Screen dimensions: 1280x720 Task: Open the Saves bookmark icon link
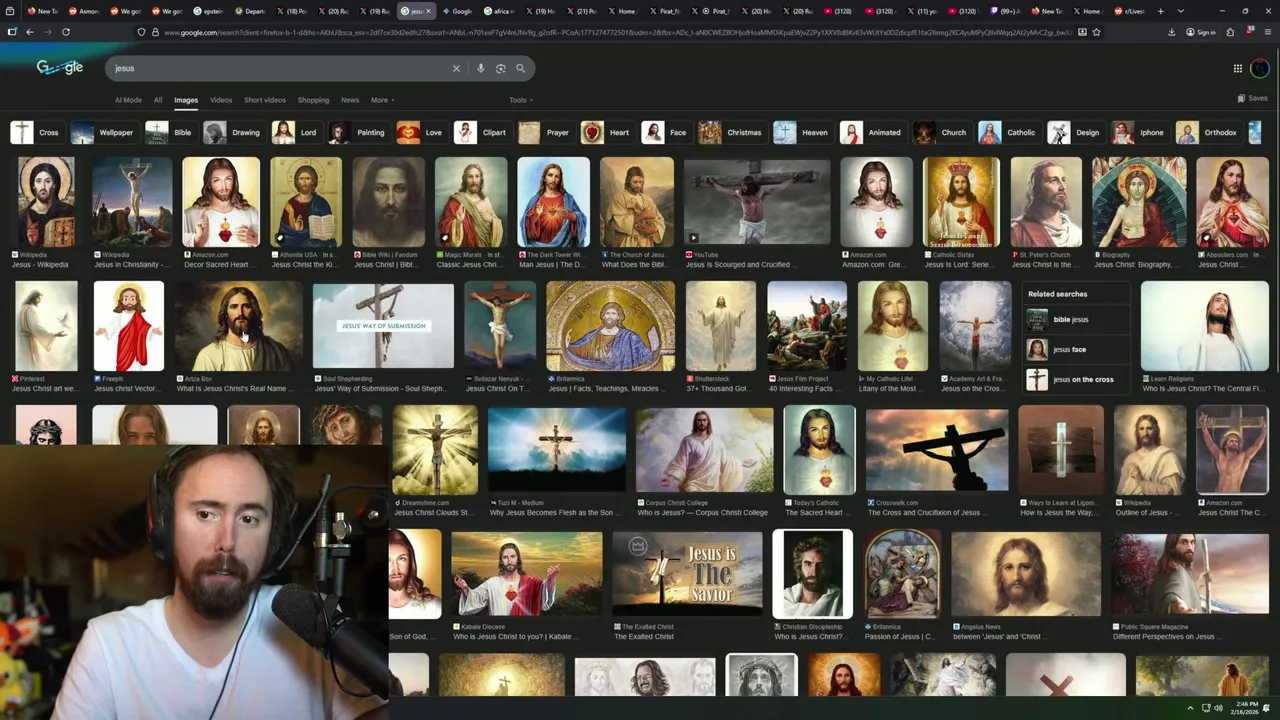click(1252, 98)
